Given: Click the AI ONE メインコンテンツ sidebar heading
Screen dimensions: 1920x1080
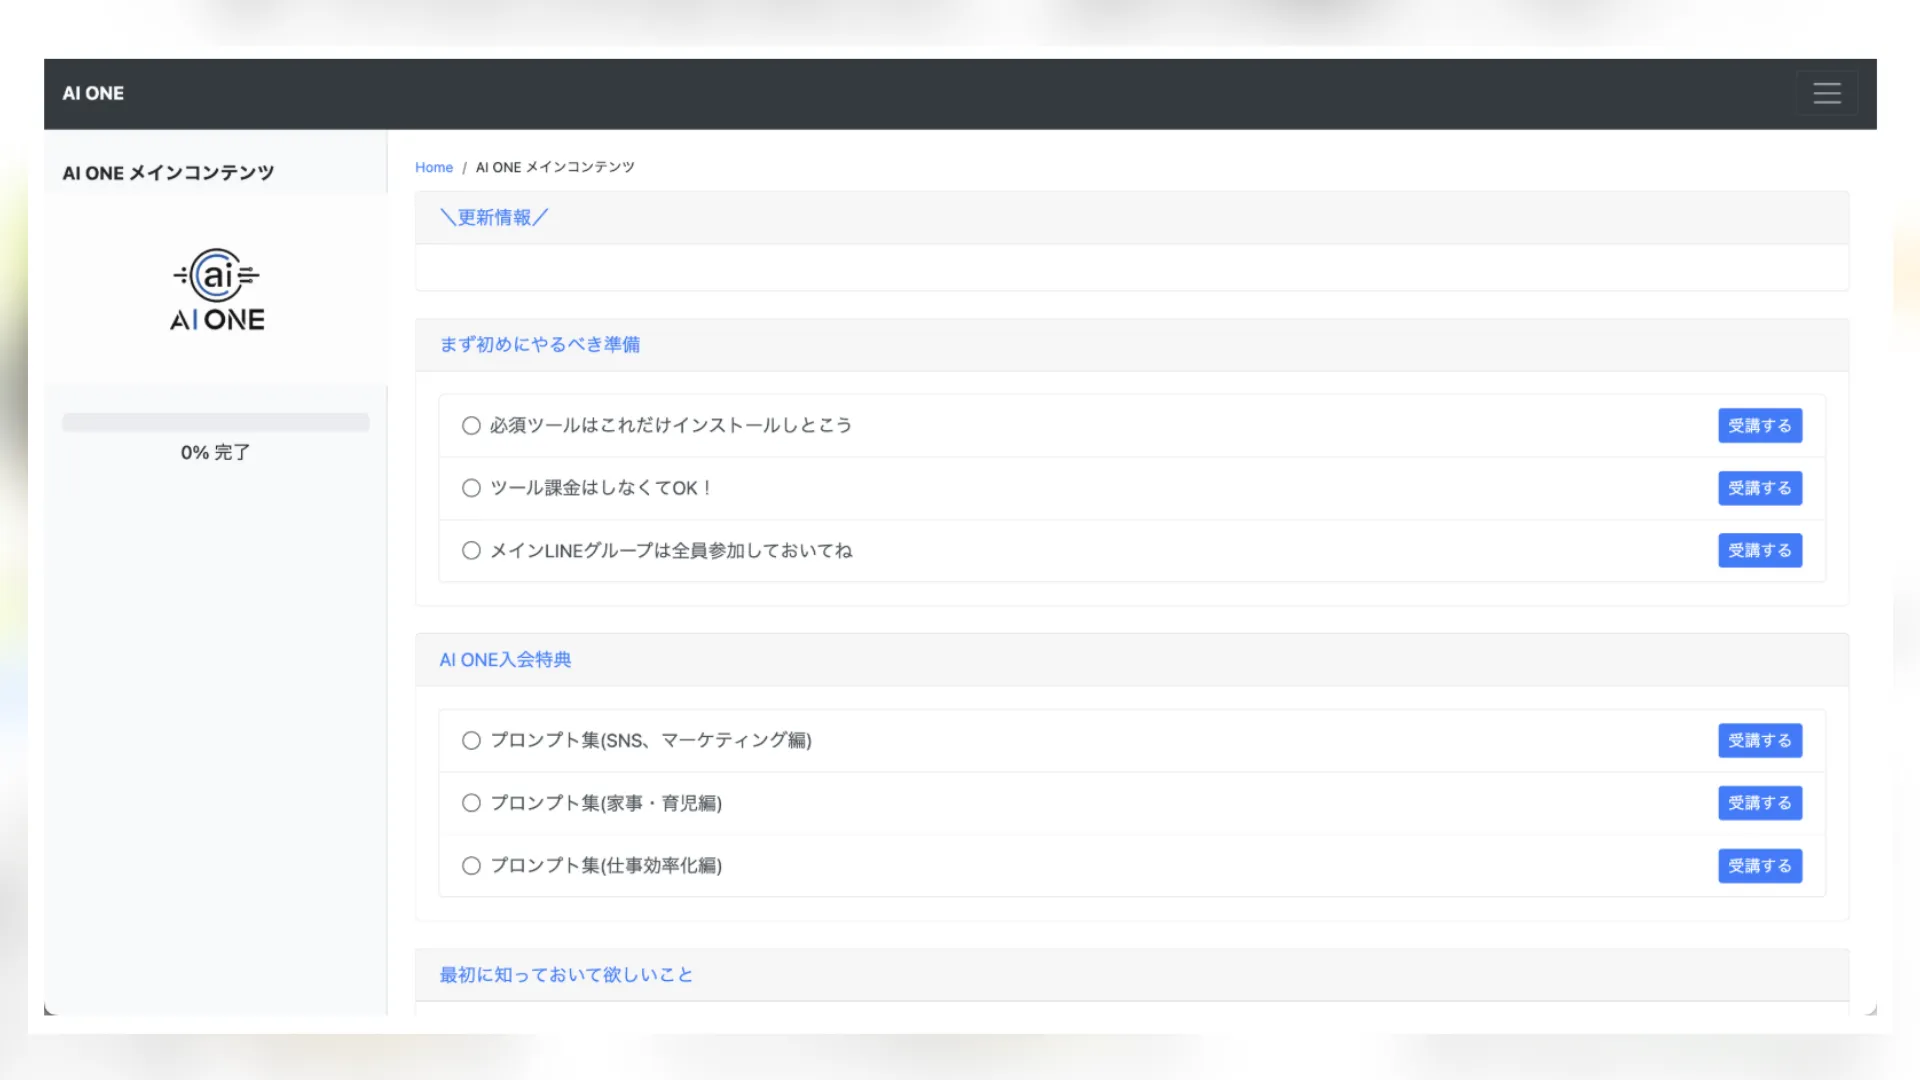Looking at the screenshot, I should click(x=168, y=173).
